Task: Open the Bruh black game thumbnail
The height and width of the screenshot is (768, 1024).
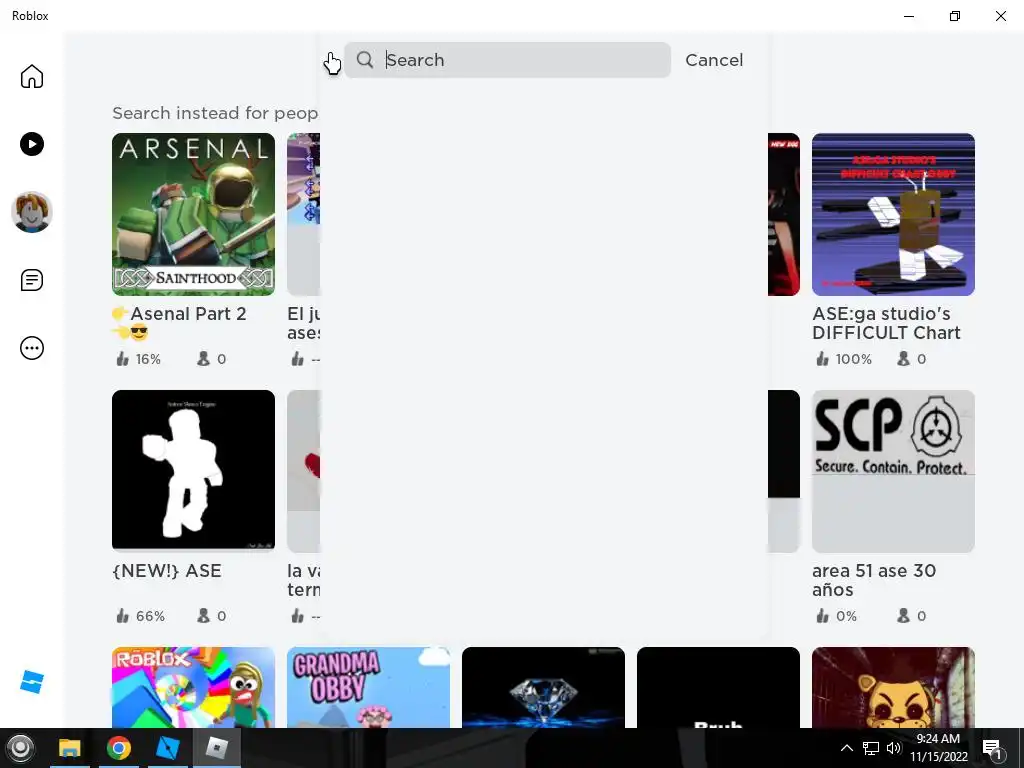Action: (718, 687)
